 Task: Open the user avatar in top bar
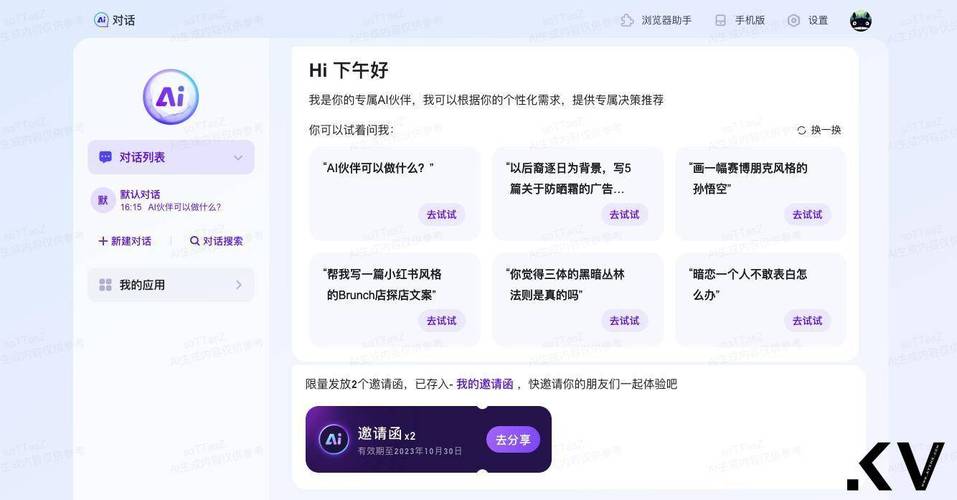click(x=861, y=21)
